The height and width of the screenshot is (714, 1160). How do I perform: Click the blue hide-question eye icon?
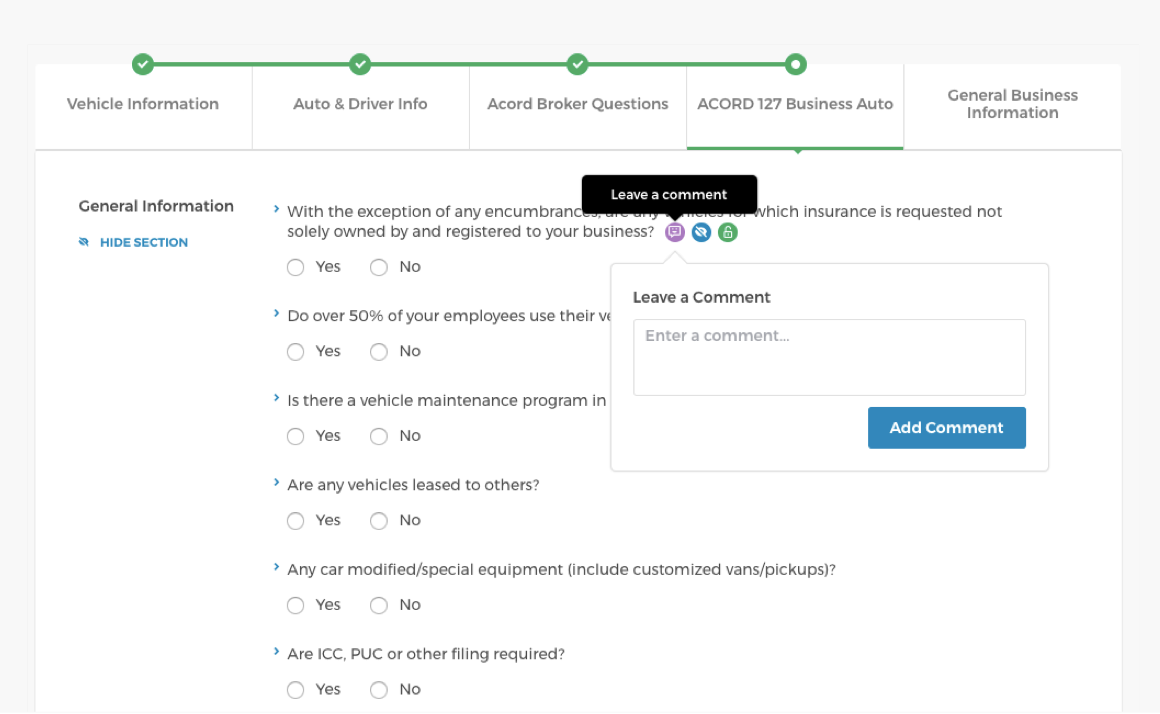(x=701, y=232)
